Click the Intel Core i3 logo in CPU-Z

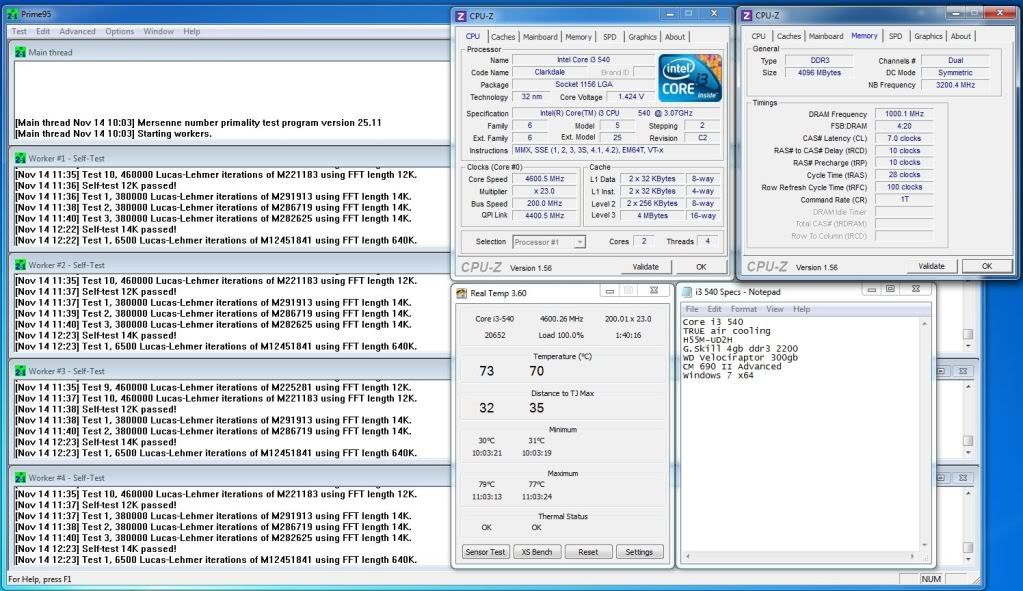(689, 78)
